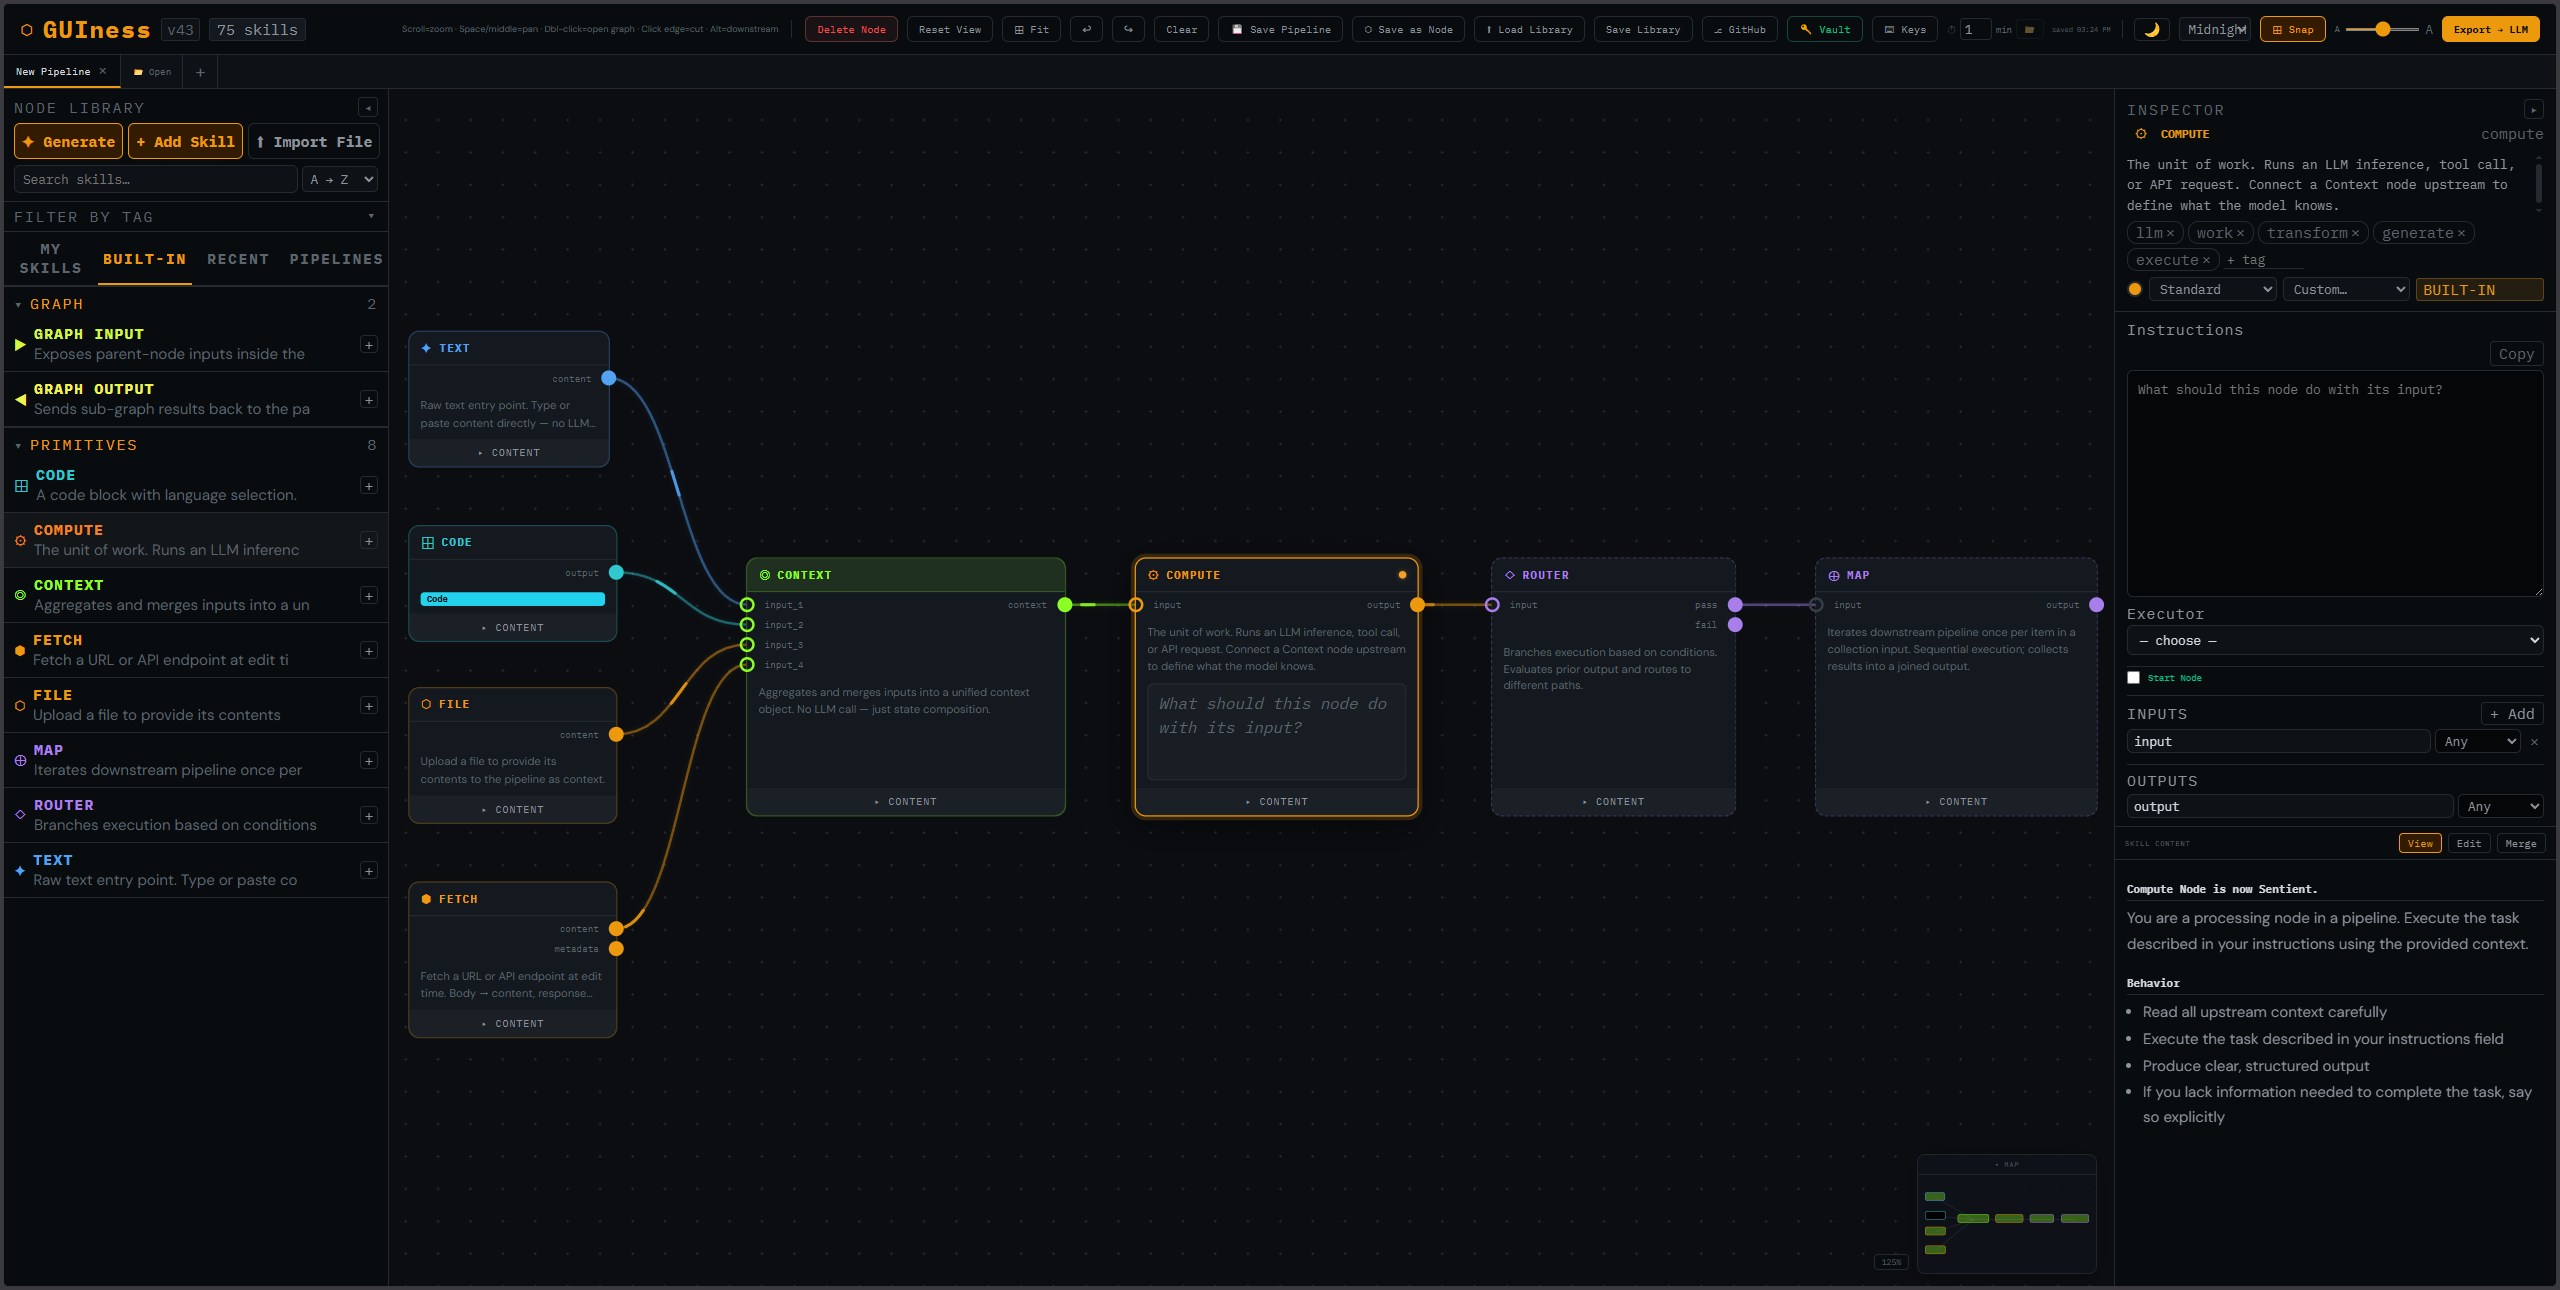This screenshot has height=1290, width=2560.
Task: Add the Code primitive with its plus
Action: coord(369,486)
